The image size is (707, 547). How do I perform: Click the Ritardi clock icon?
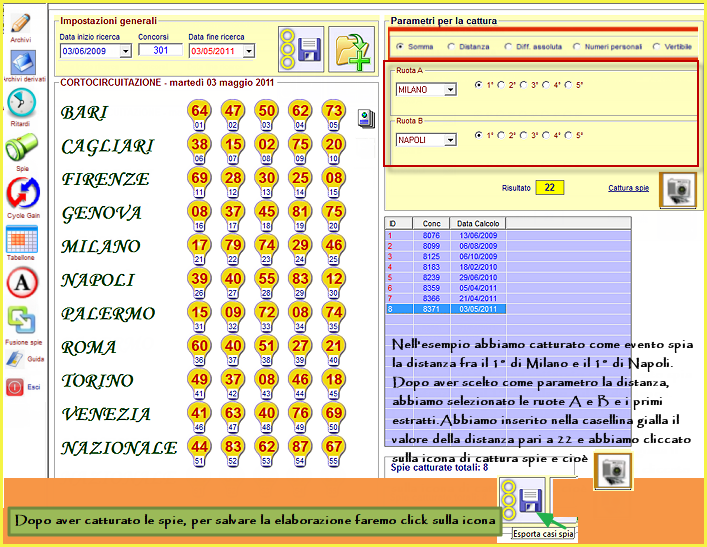tap(20, 102)
